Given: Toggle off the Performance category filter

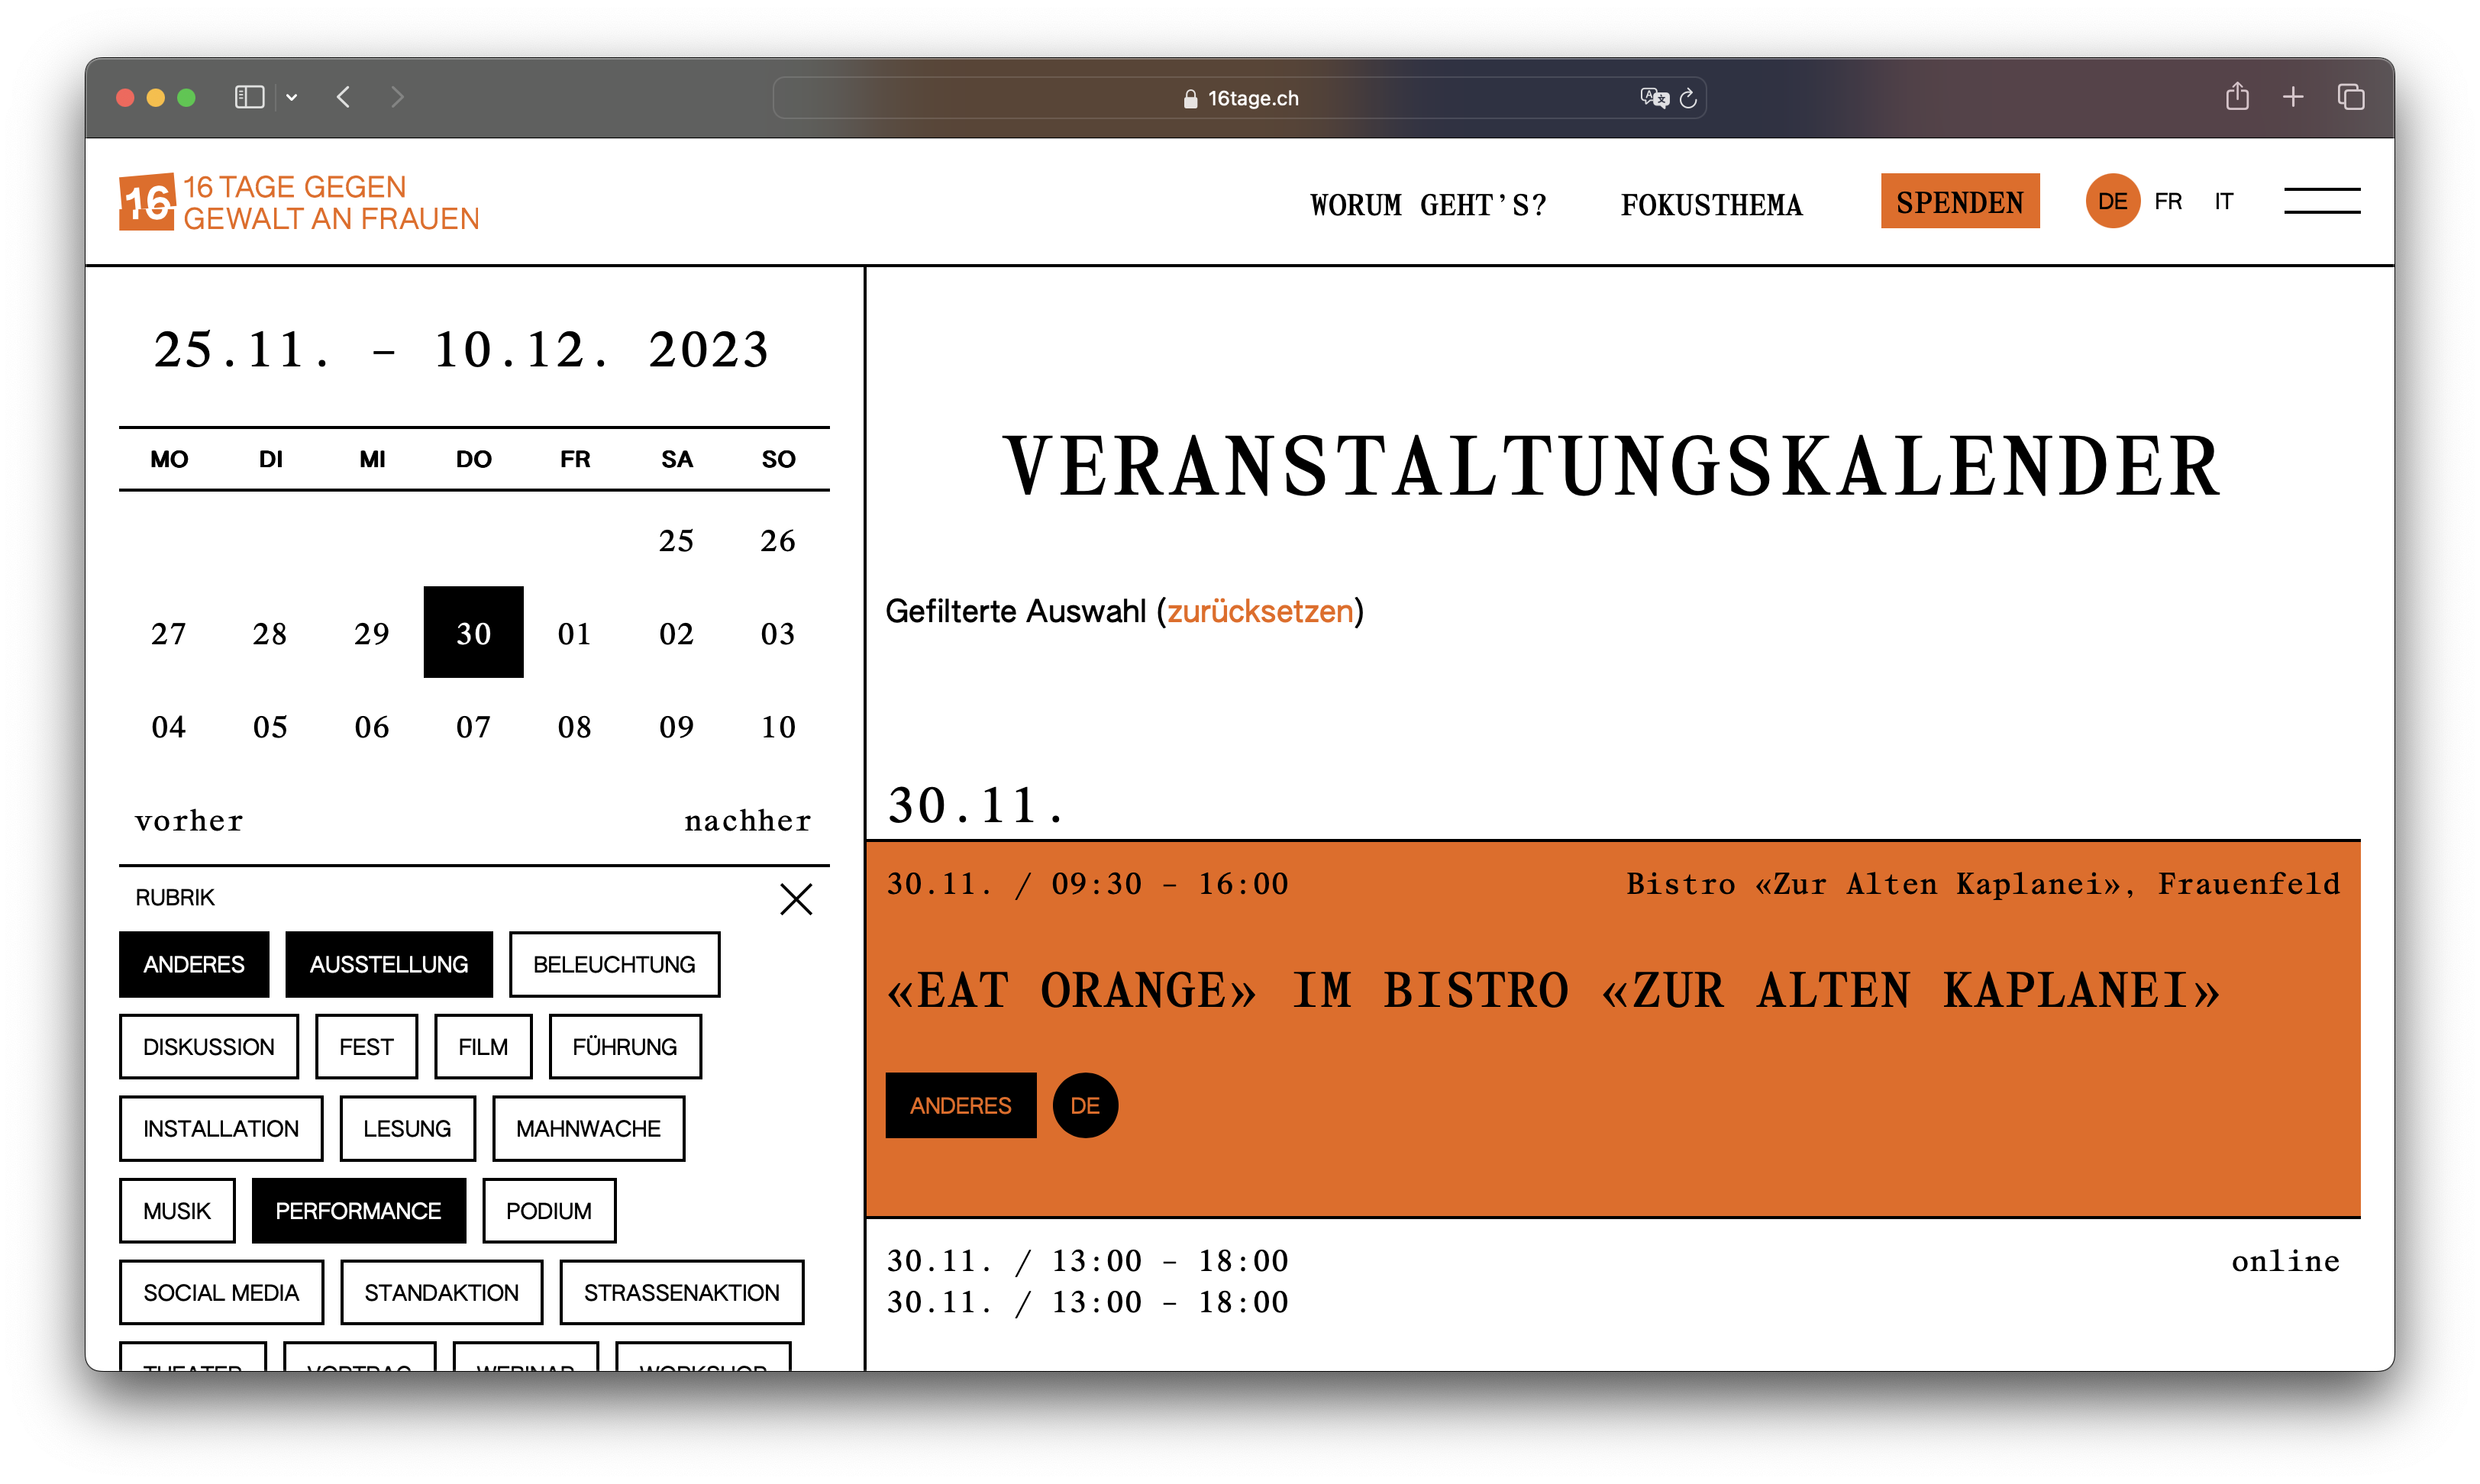Looking at the screenshot, I should click(x=358, y=1210).
